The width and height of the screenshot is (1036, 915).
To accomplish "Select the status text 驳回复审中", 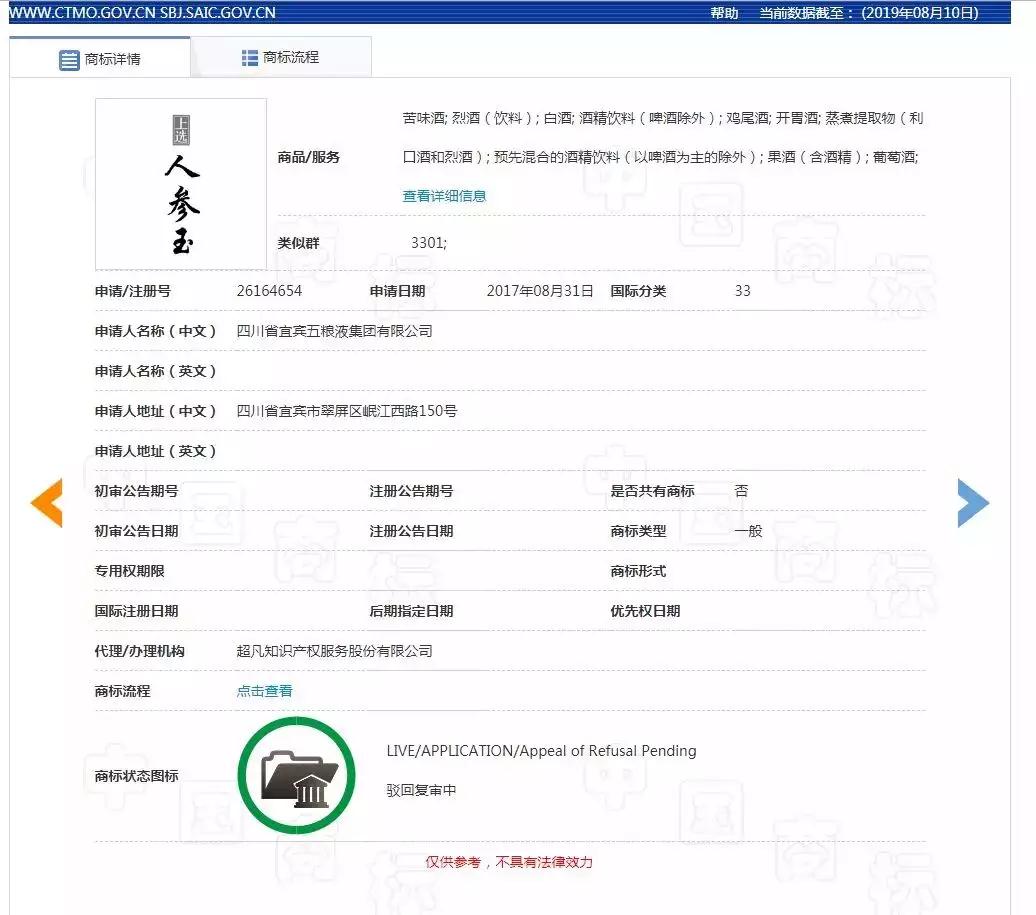I will (422, 790).
